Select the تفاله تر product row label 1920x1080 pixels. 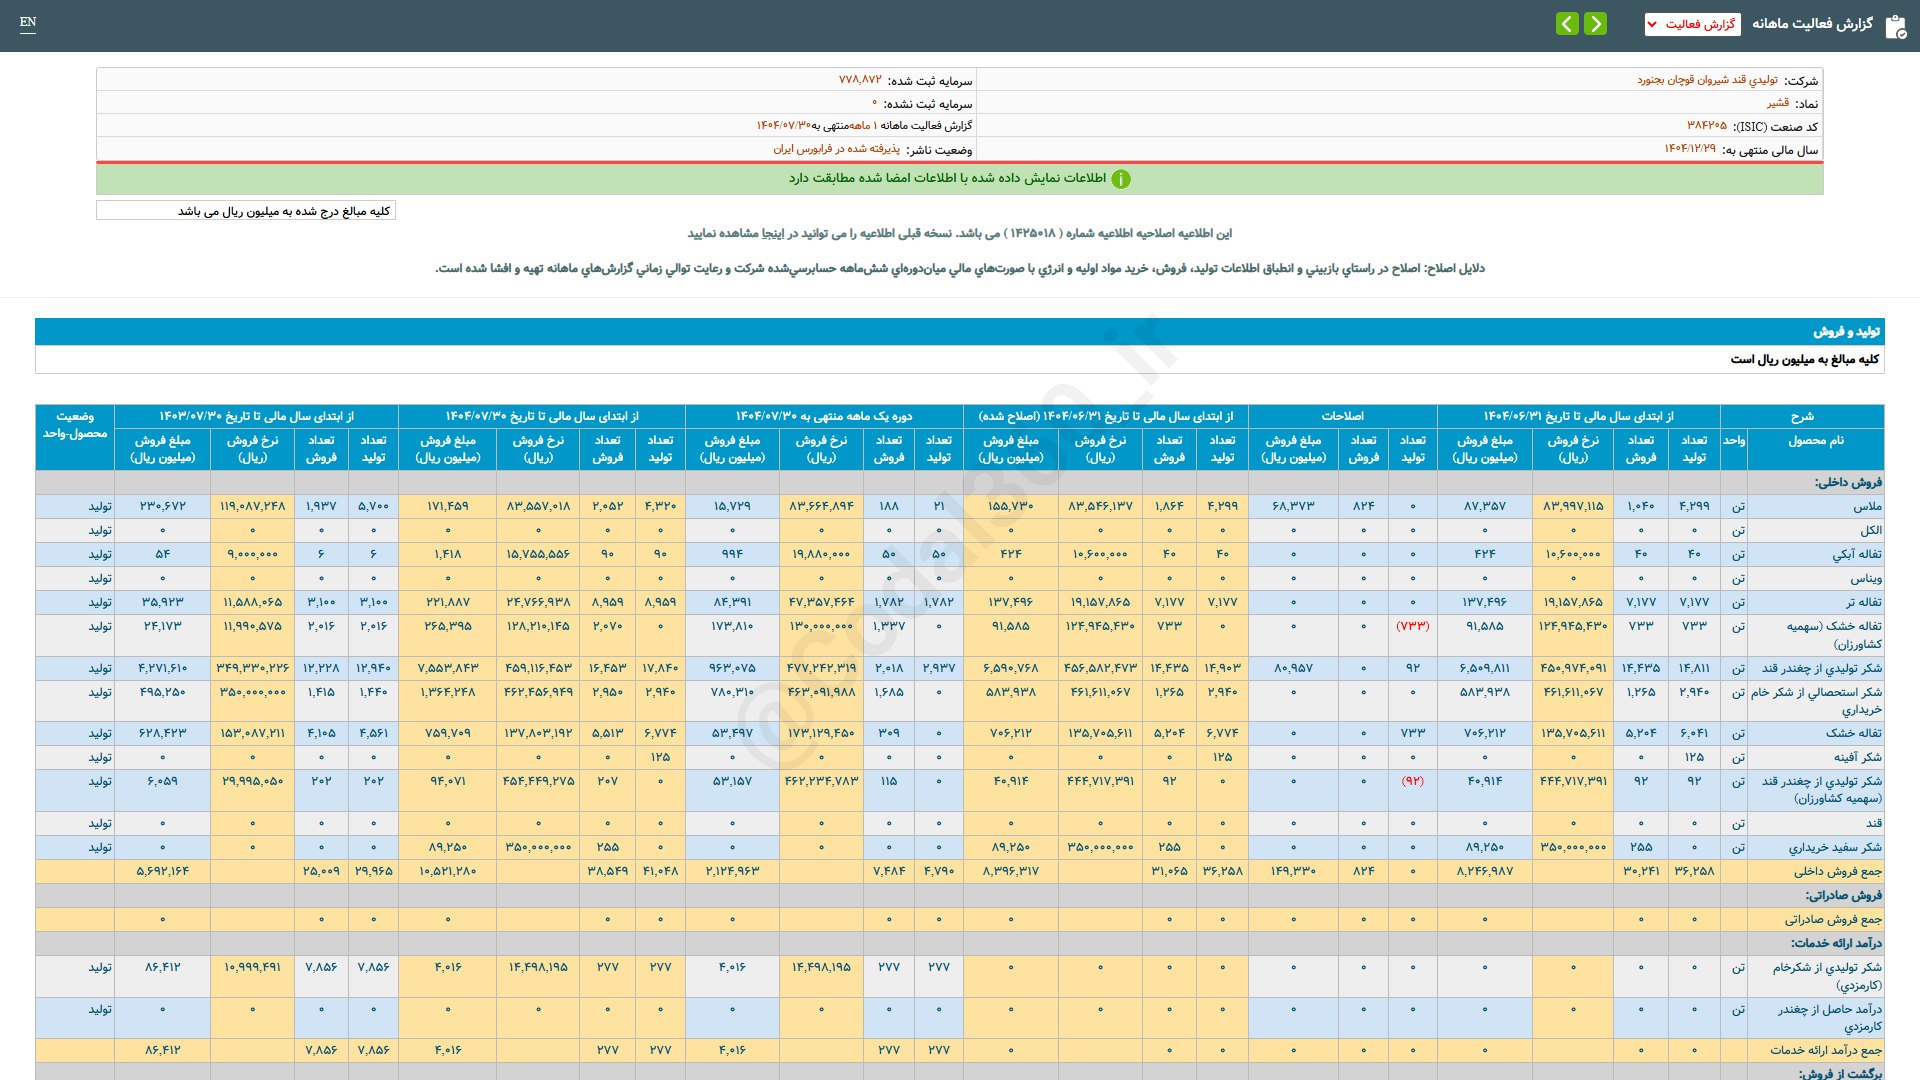coord(1863,602)
